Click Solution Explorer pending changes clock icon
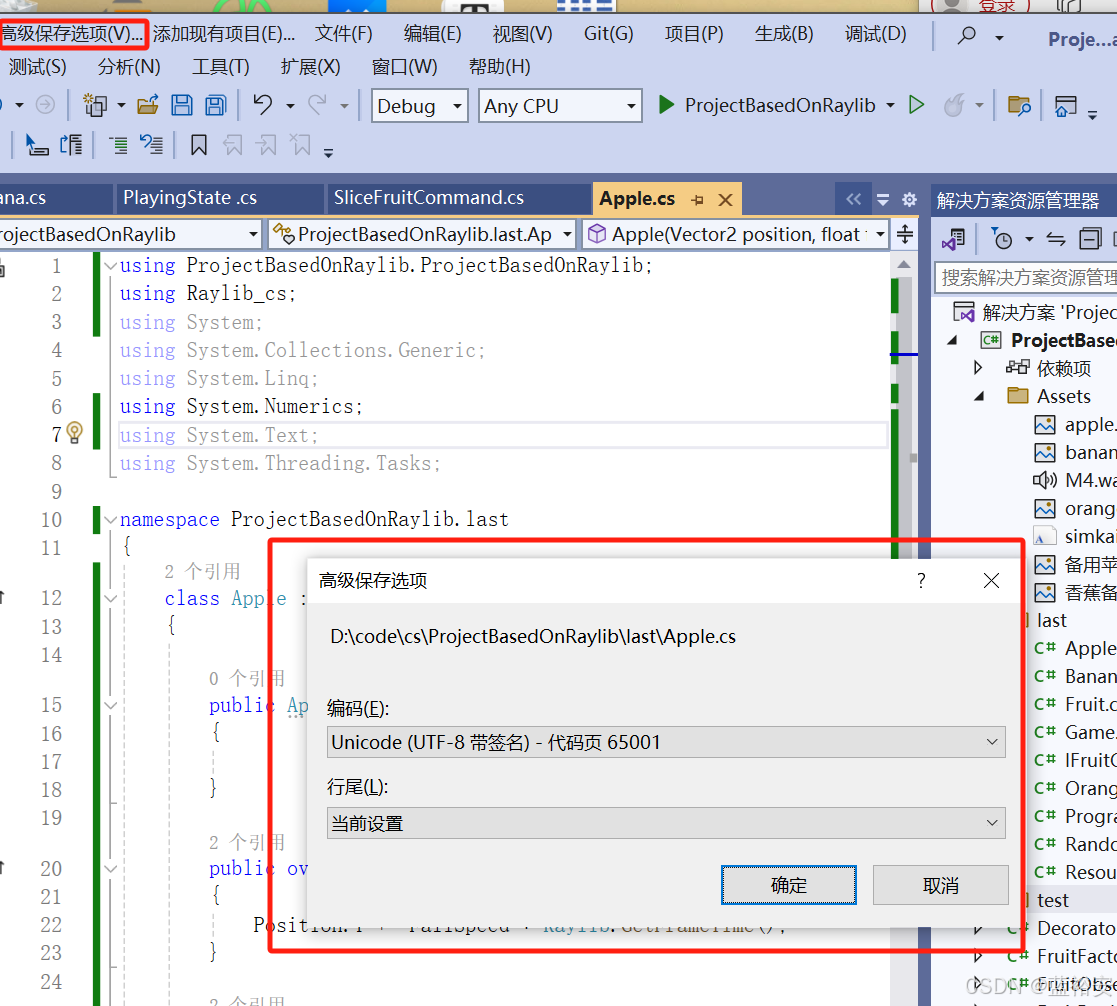 (x=1002, y=239)
